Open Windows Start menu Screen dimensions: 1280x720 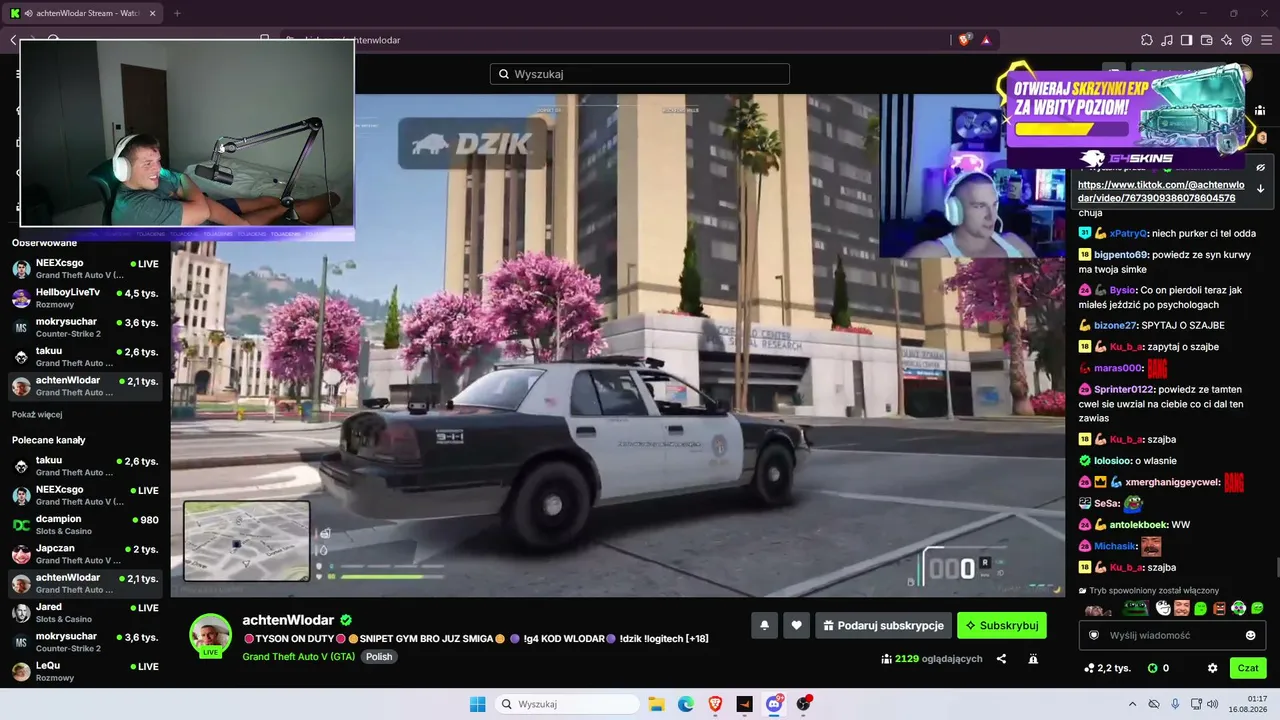[x=478, y=704]
